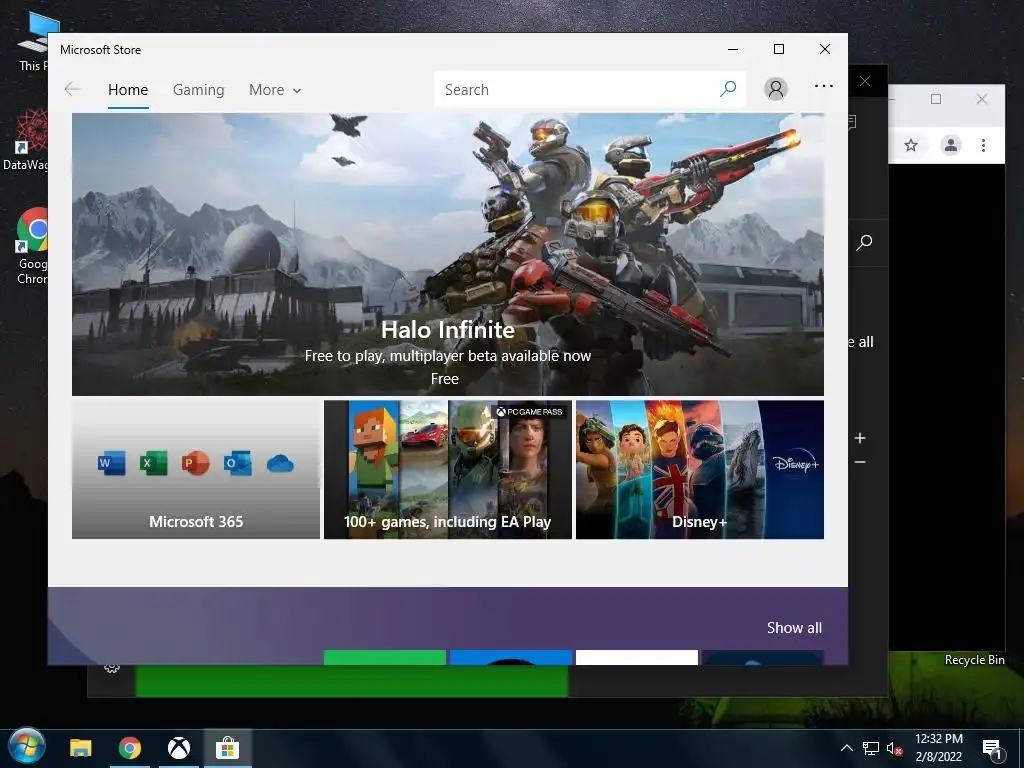Minimize the Microsoft Store window
Screen dimensions: 1024x768
pyautogui.click(x=733, y=49)
